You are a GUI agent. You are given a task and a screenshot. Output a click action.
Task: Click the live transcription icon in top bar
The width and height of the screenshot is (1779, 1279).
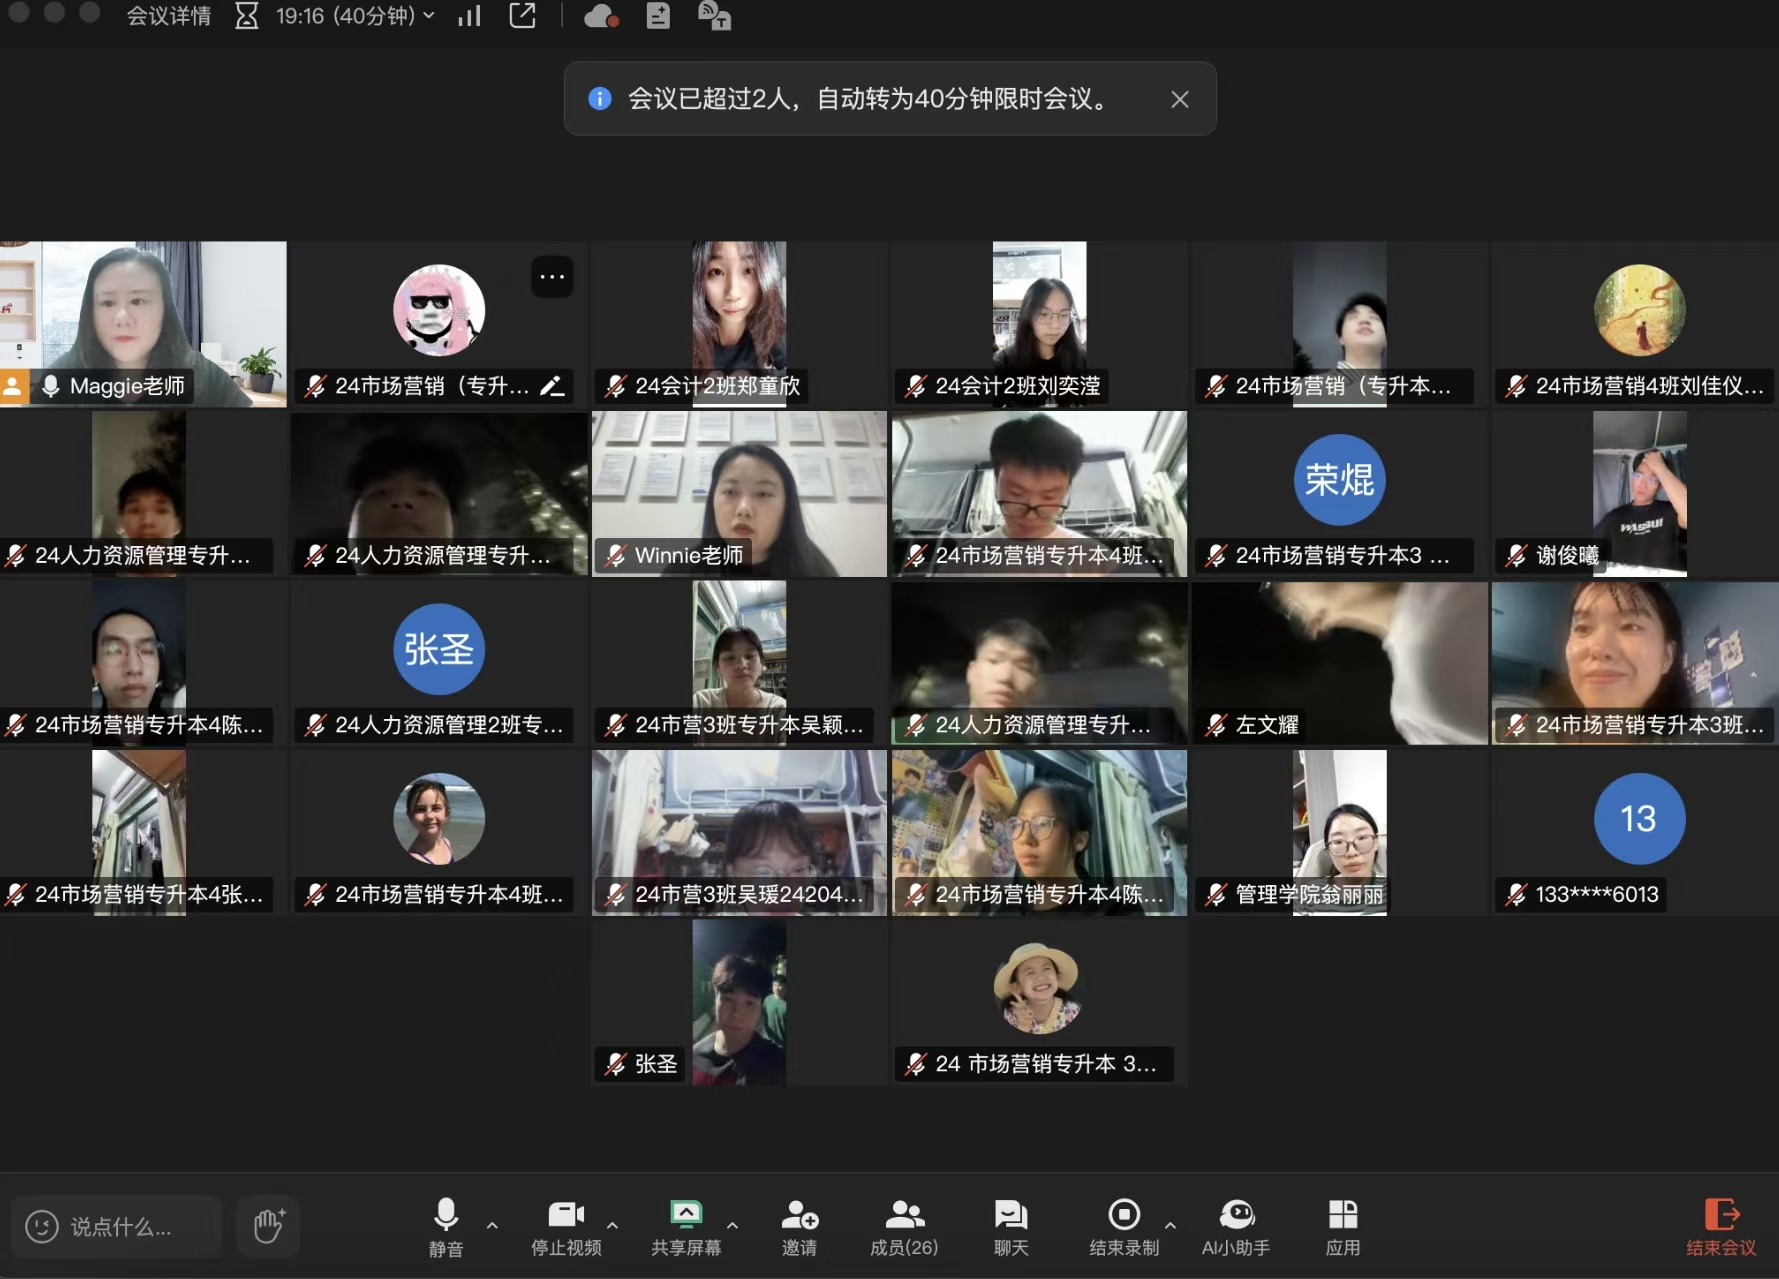[714, 15]
